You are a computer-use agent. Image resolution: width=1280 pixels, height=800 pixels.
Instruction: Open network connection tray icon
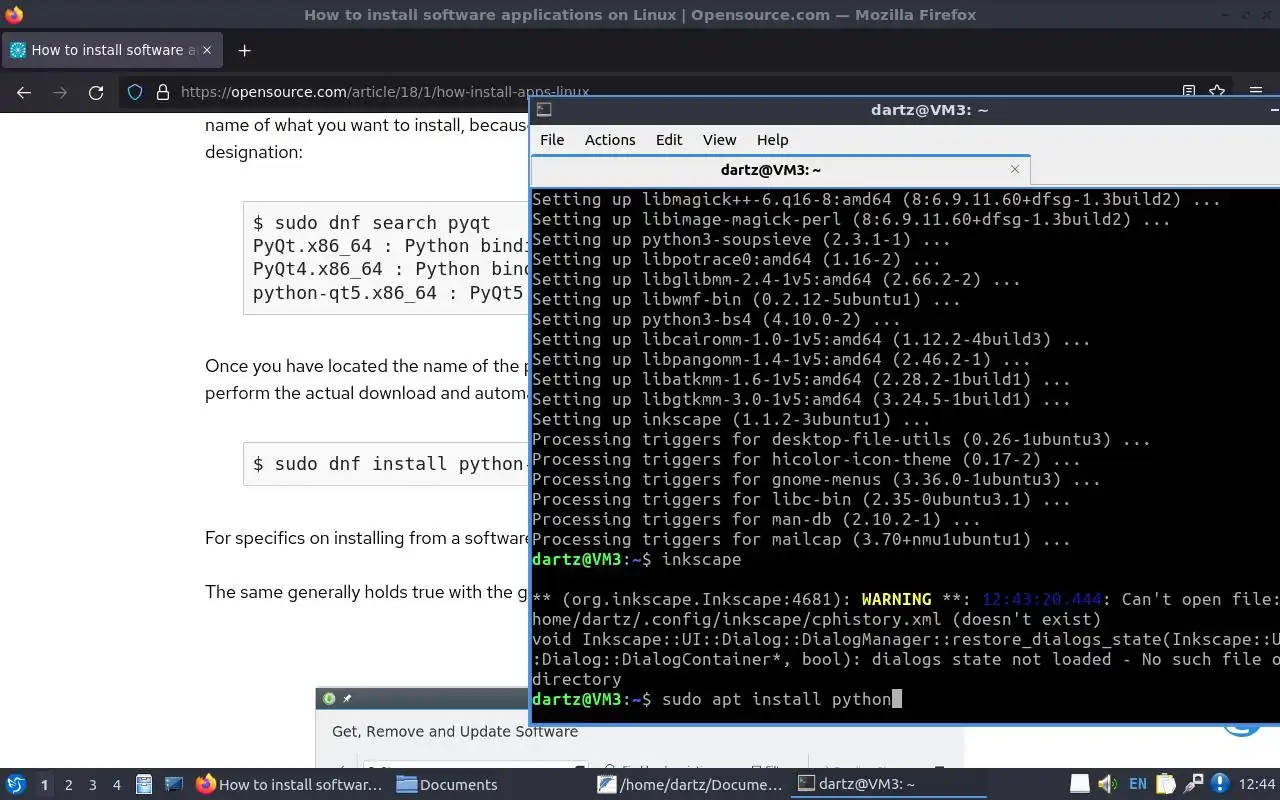point(1193,784)
